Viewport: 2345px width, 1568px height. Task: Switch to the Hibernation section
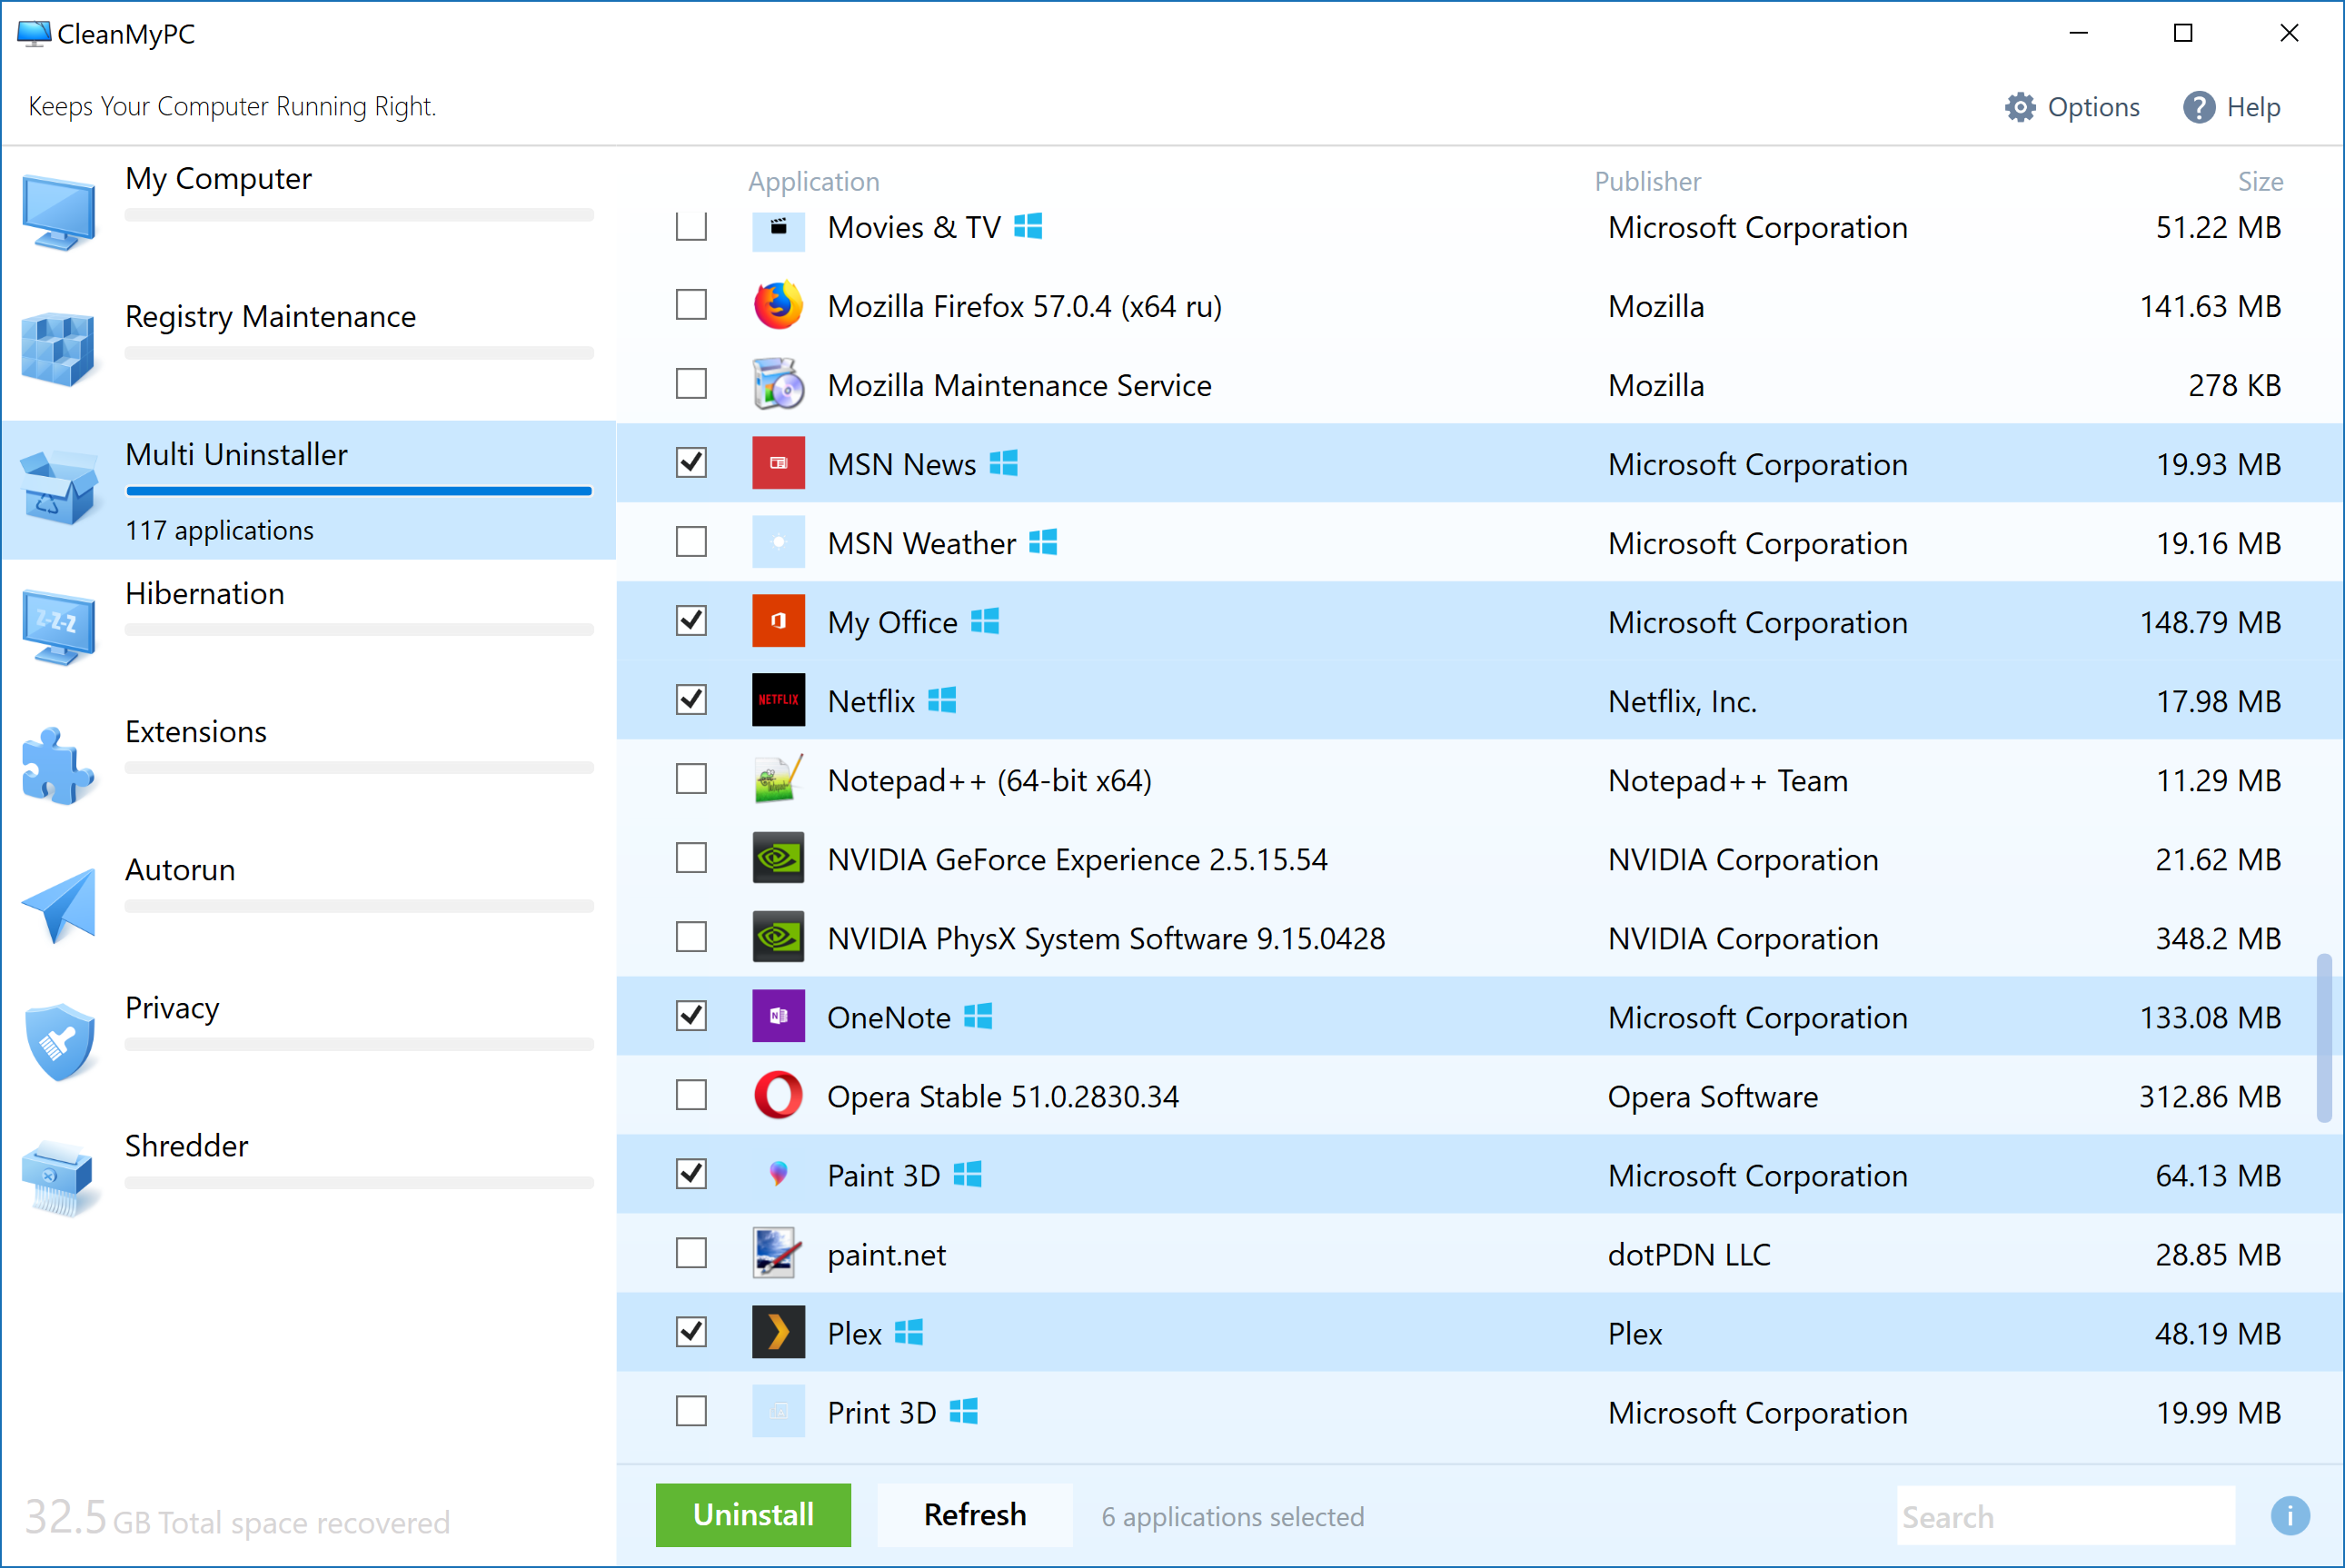click(308, 626)
